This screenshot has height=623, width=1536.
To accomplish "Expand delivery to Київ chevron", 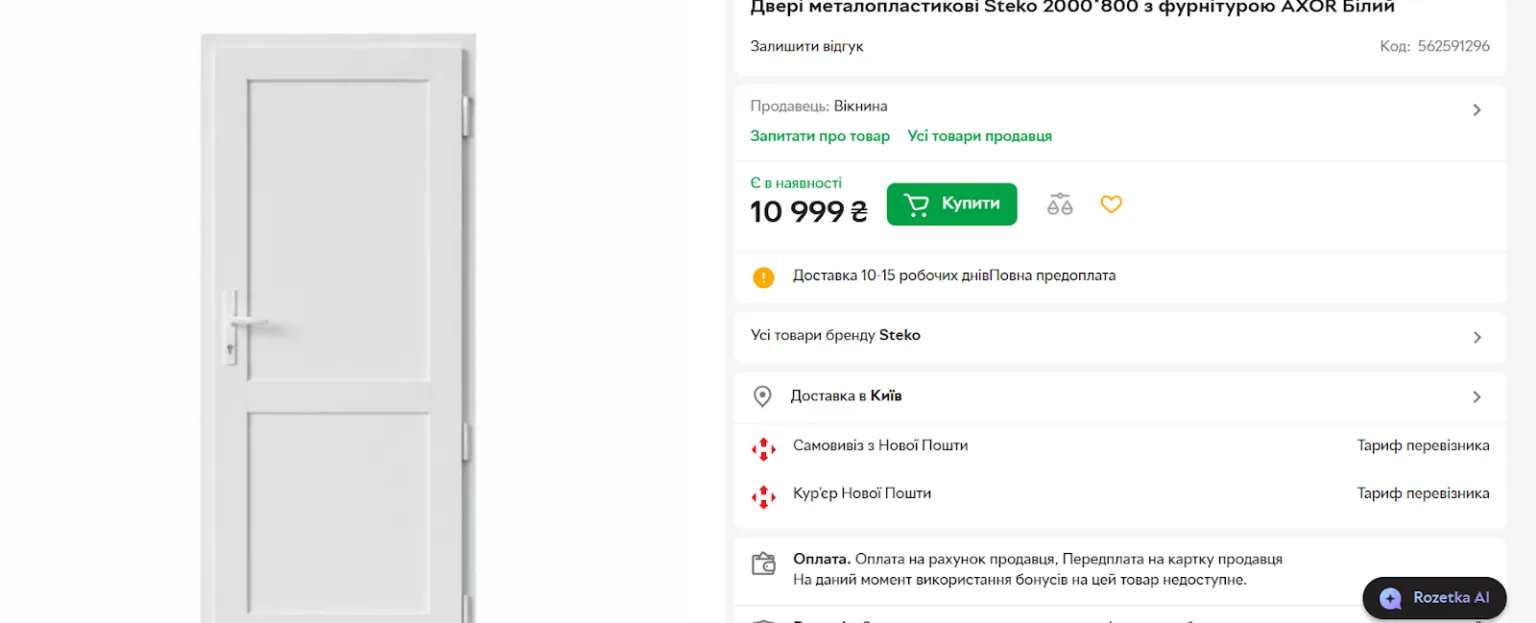I will (x=1476, y=397).
